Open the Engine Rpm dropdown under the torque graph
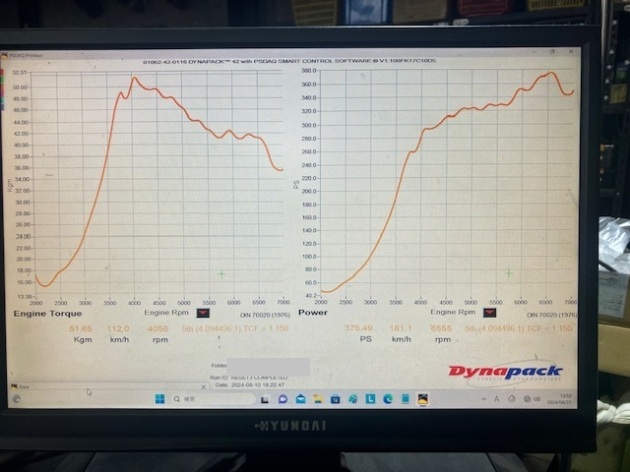Screen dimensions: 630x472 click(x=203, y=313)
